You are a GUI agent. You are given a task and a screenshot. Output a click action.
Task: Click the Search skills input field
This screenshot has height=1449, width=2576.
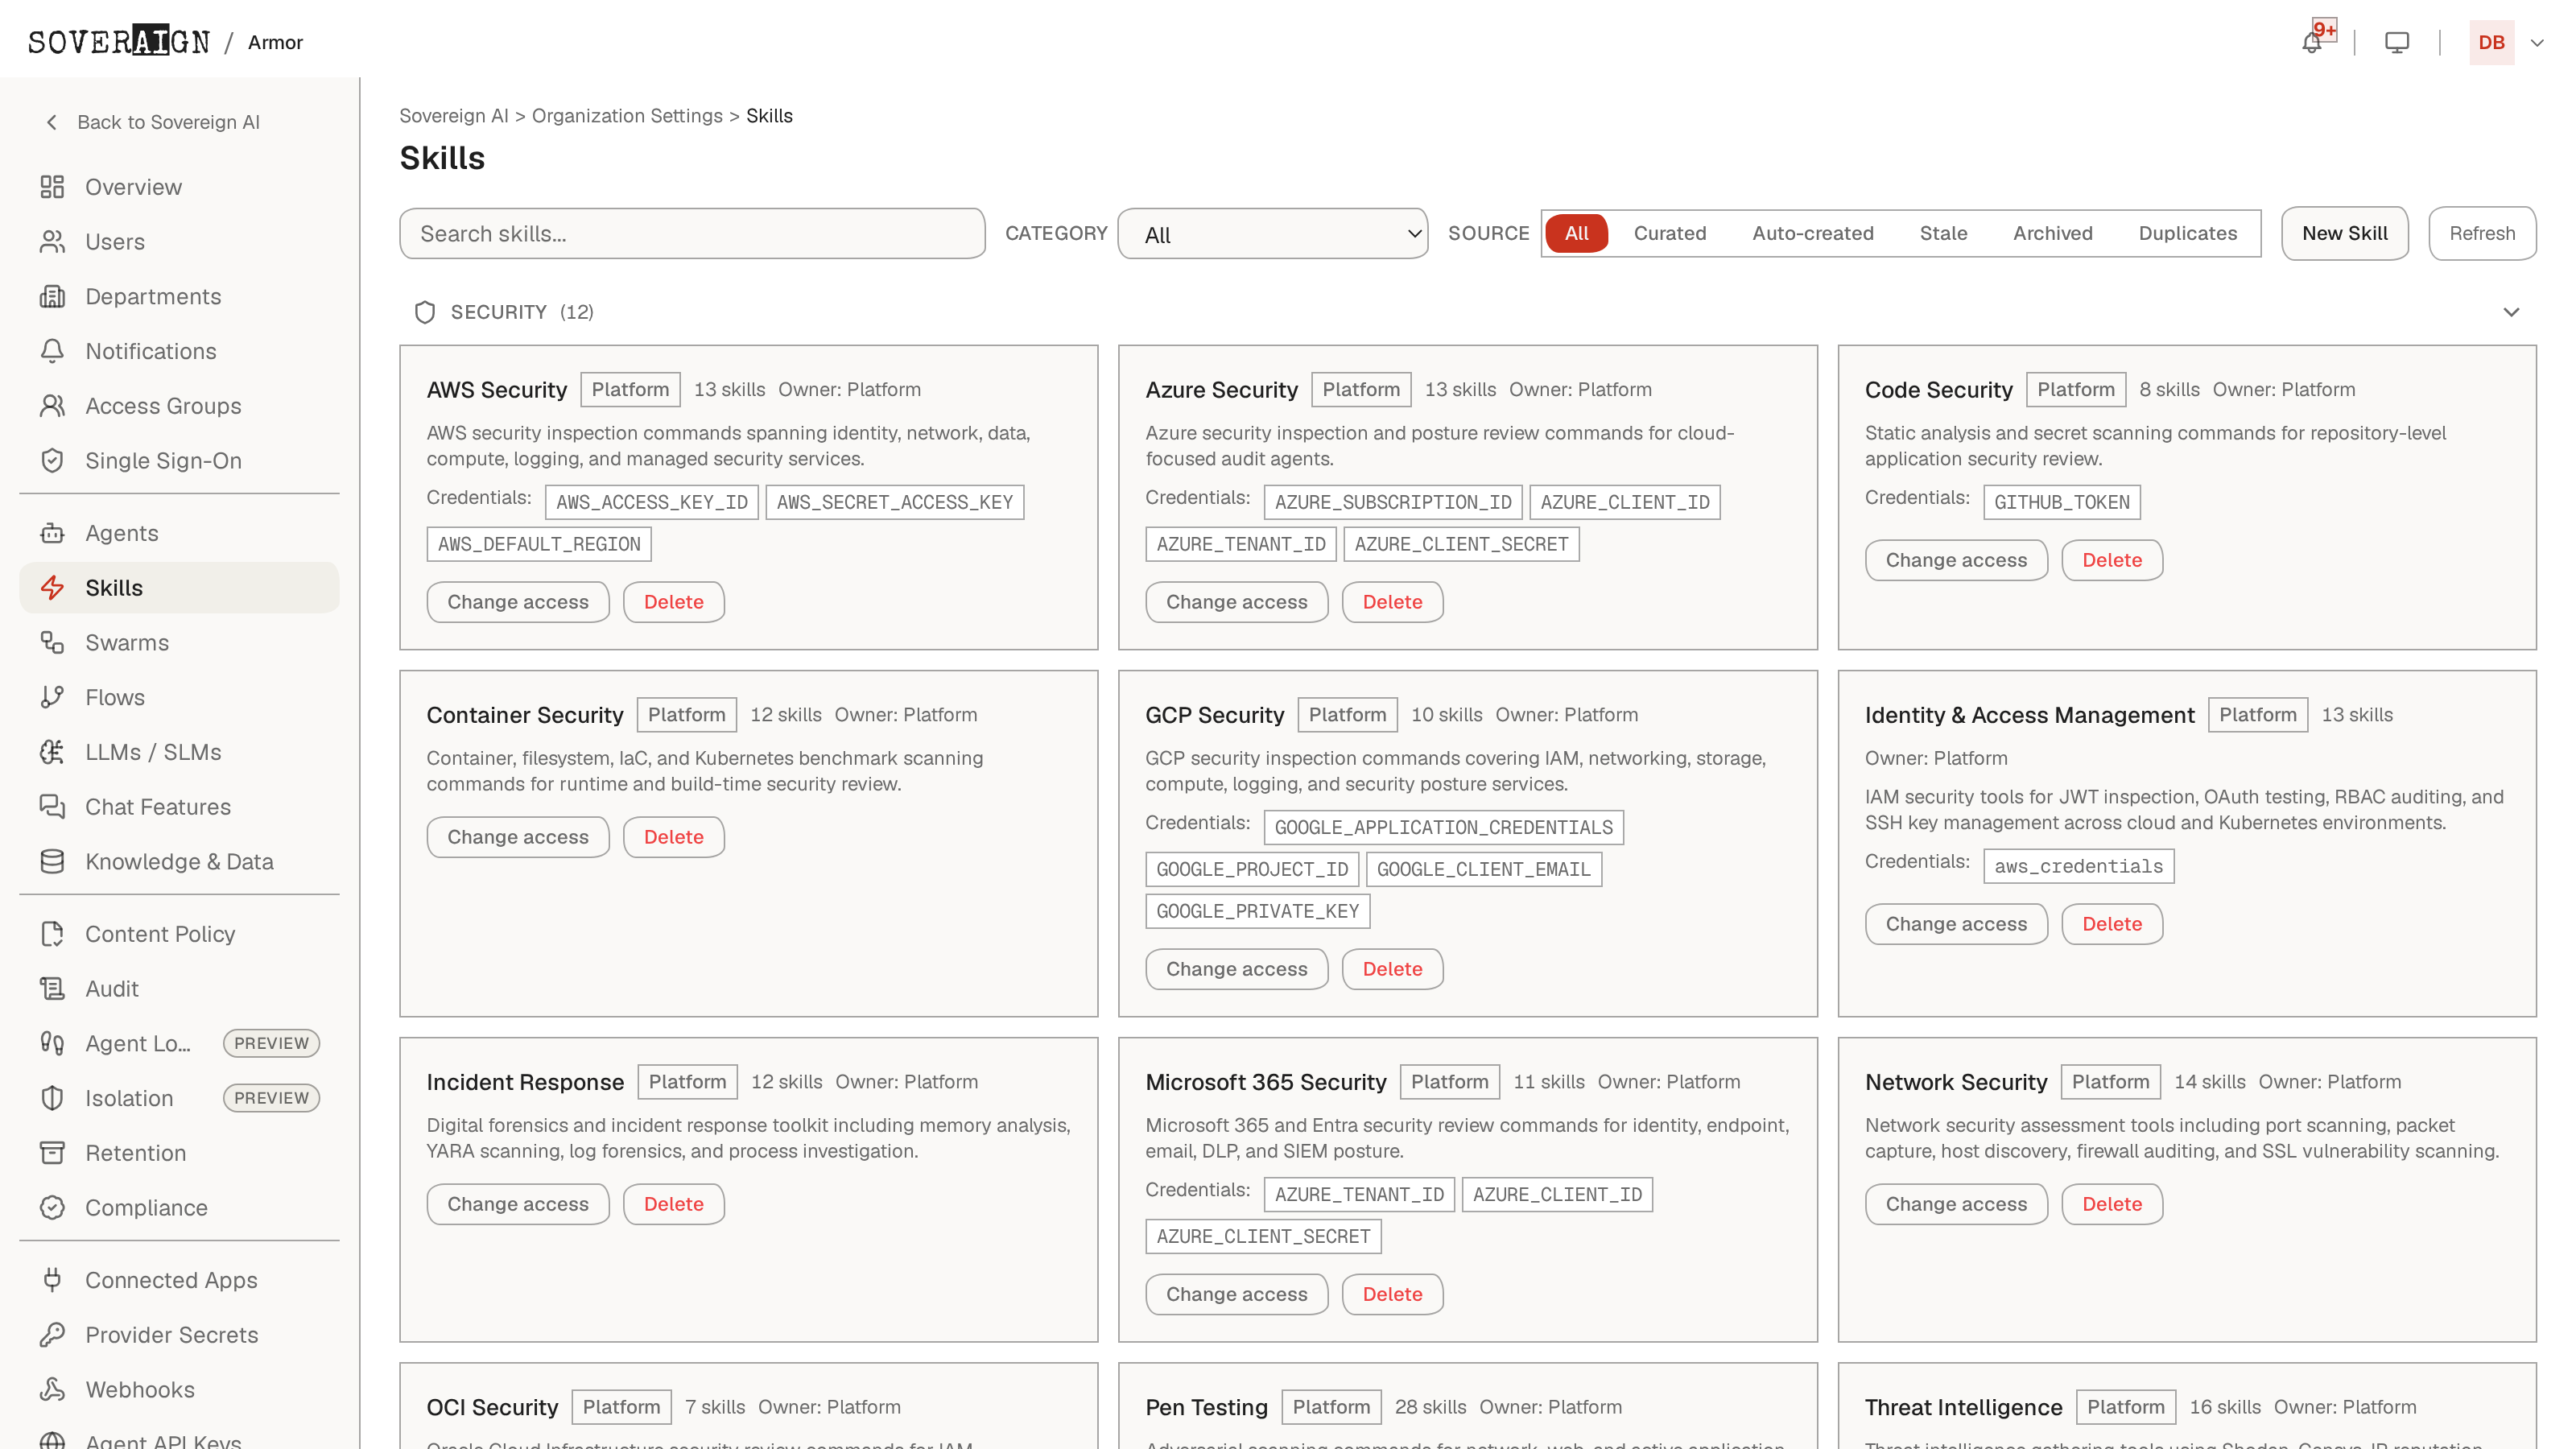[692, 234]
